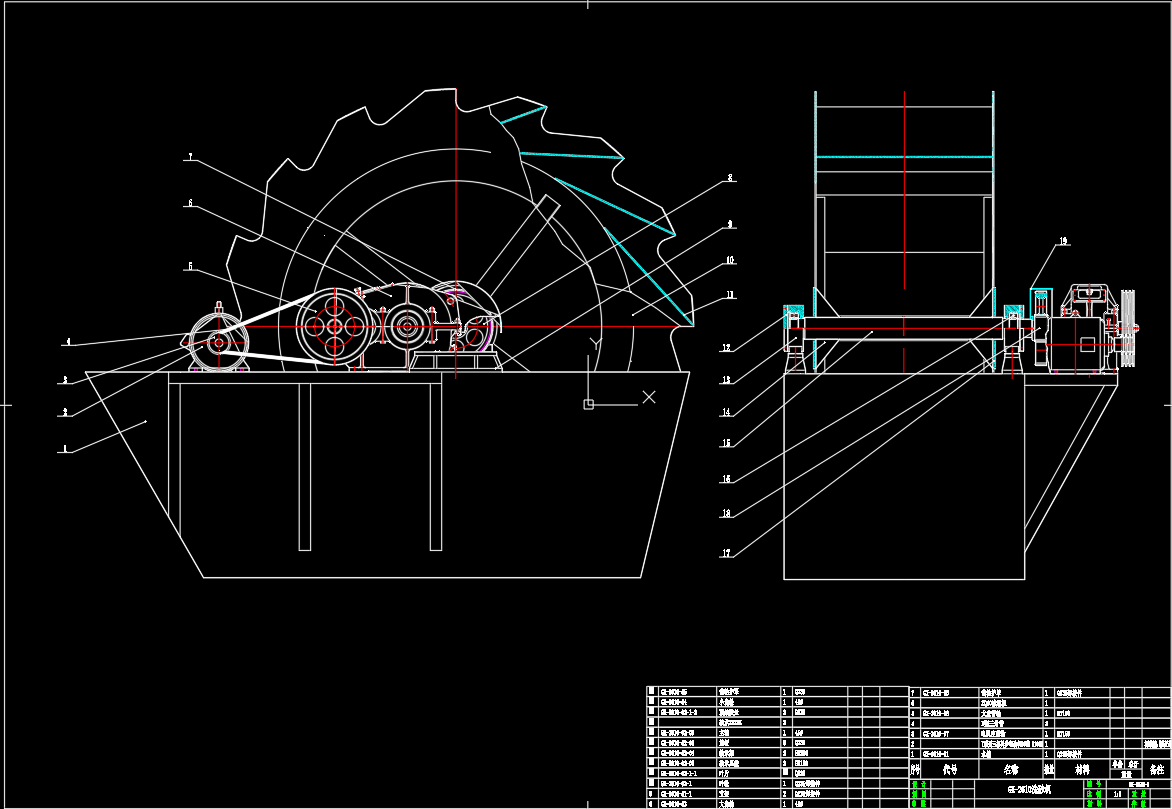
Task: Select callout number 19 above the motor
Action: coord(1063,241)
